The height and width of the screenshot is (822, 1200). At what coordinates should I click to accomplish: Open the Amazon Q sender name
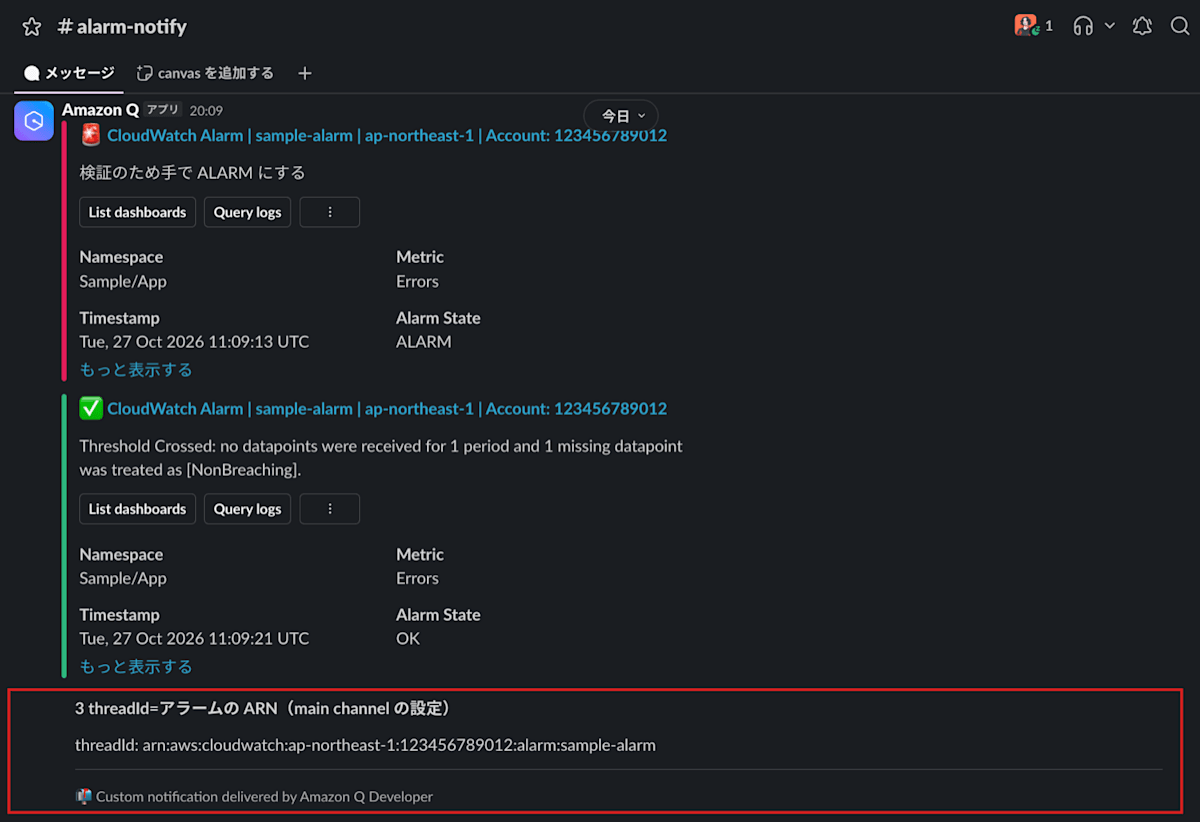click(100, 110)
